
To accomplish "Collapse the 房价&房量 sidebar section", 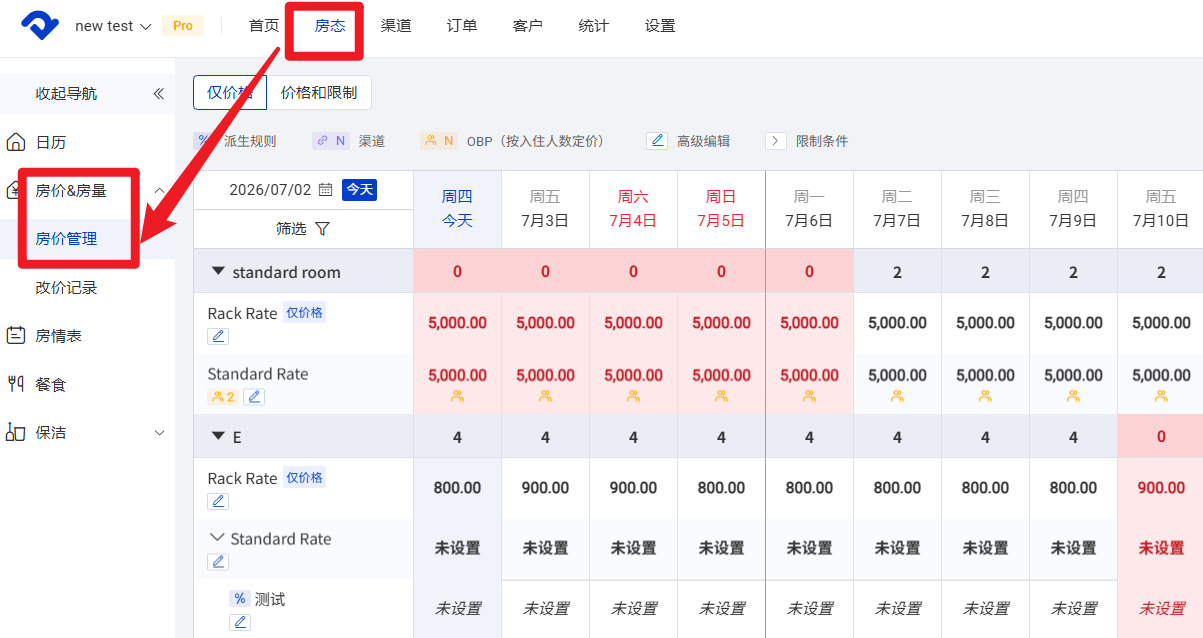I will click(159, 190).
